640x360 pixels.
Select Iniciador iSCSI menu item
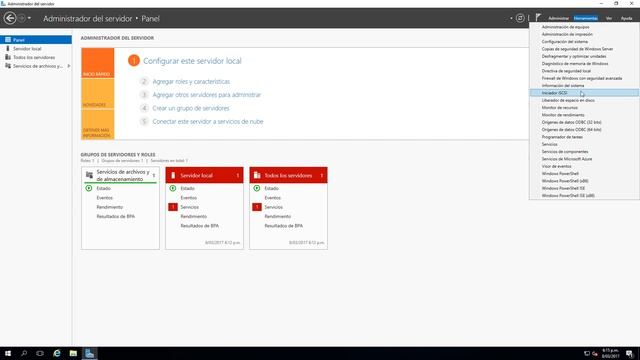[584, 93]
